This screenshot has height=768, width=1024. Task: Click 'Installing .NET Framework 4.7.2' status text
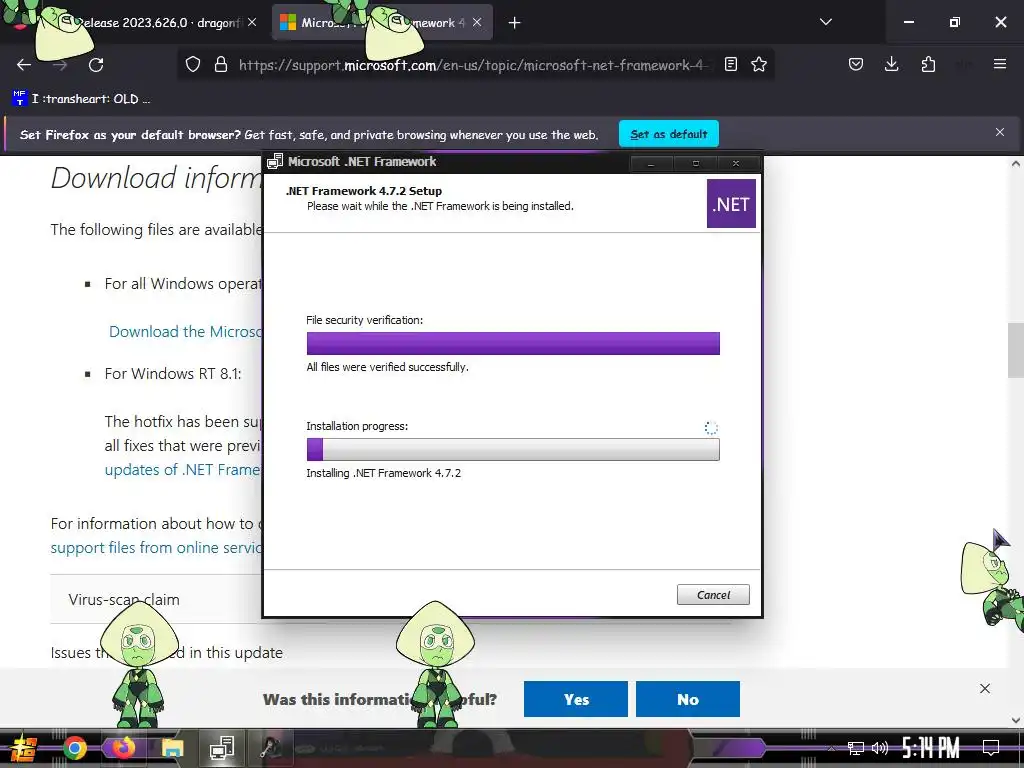pos(383,473)
